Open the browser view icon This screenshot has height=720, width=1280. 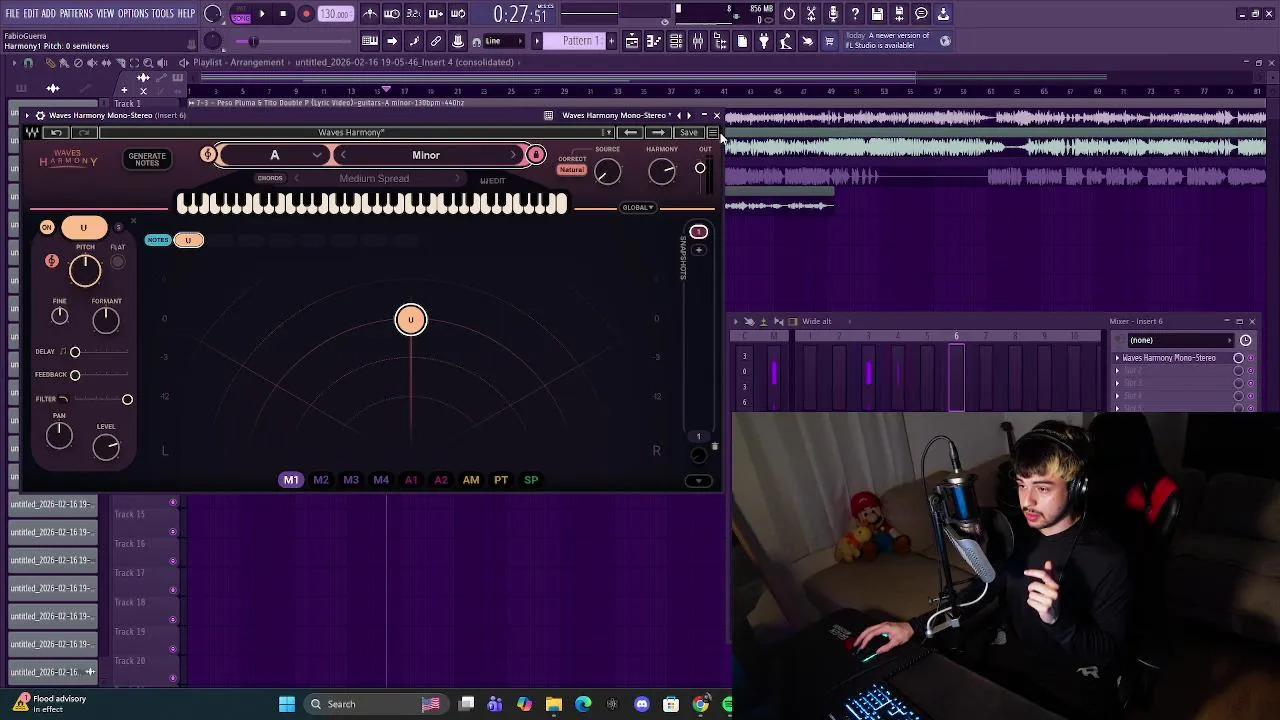tap(720, 41)
